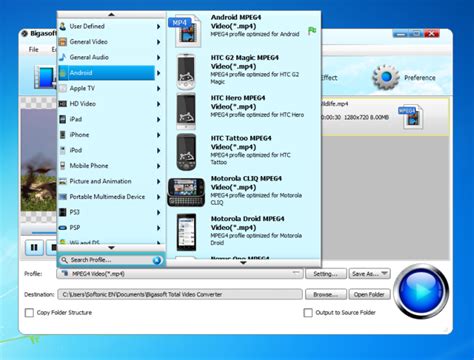Click the Motorola CLIQ phone thumbnail
The height and width of the screenshot is (360, 474).
coord(186,192)
